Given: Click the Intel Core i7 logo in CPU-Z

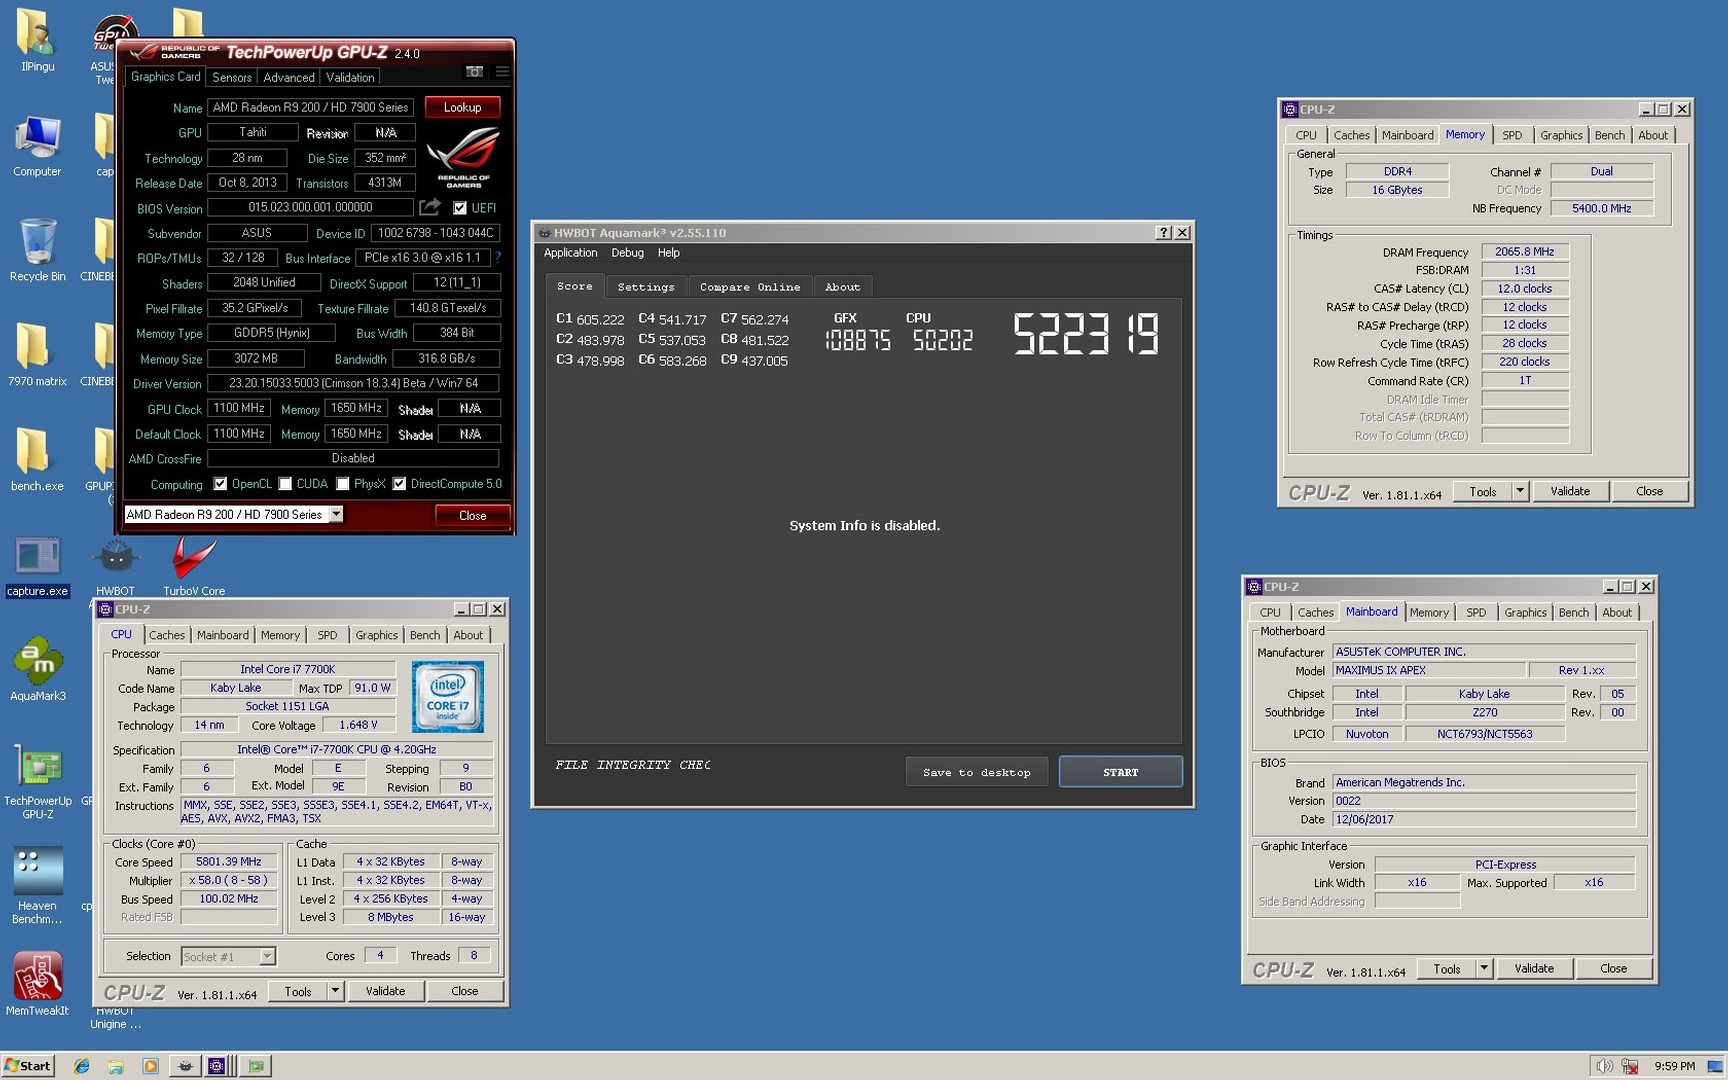Looking at the screenshot, I should tap(447, 697).
